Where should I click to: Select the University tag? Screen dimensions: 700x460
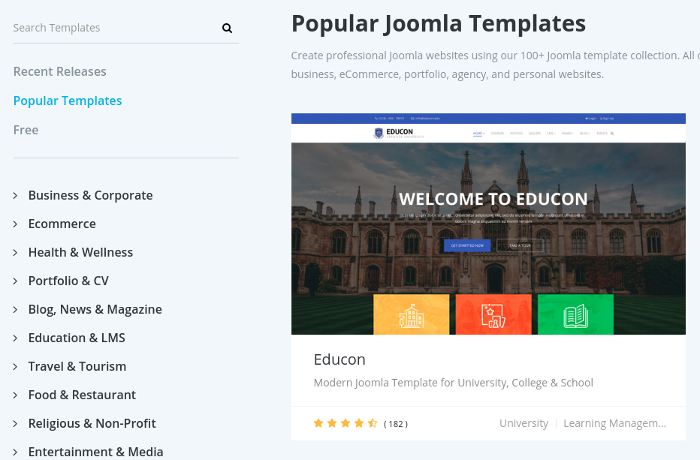(524, 423)
